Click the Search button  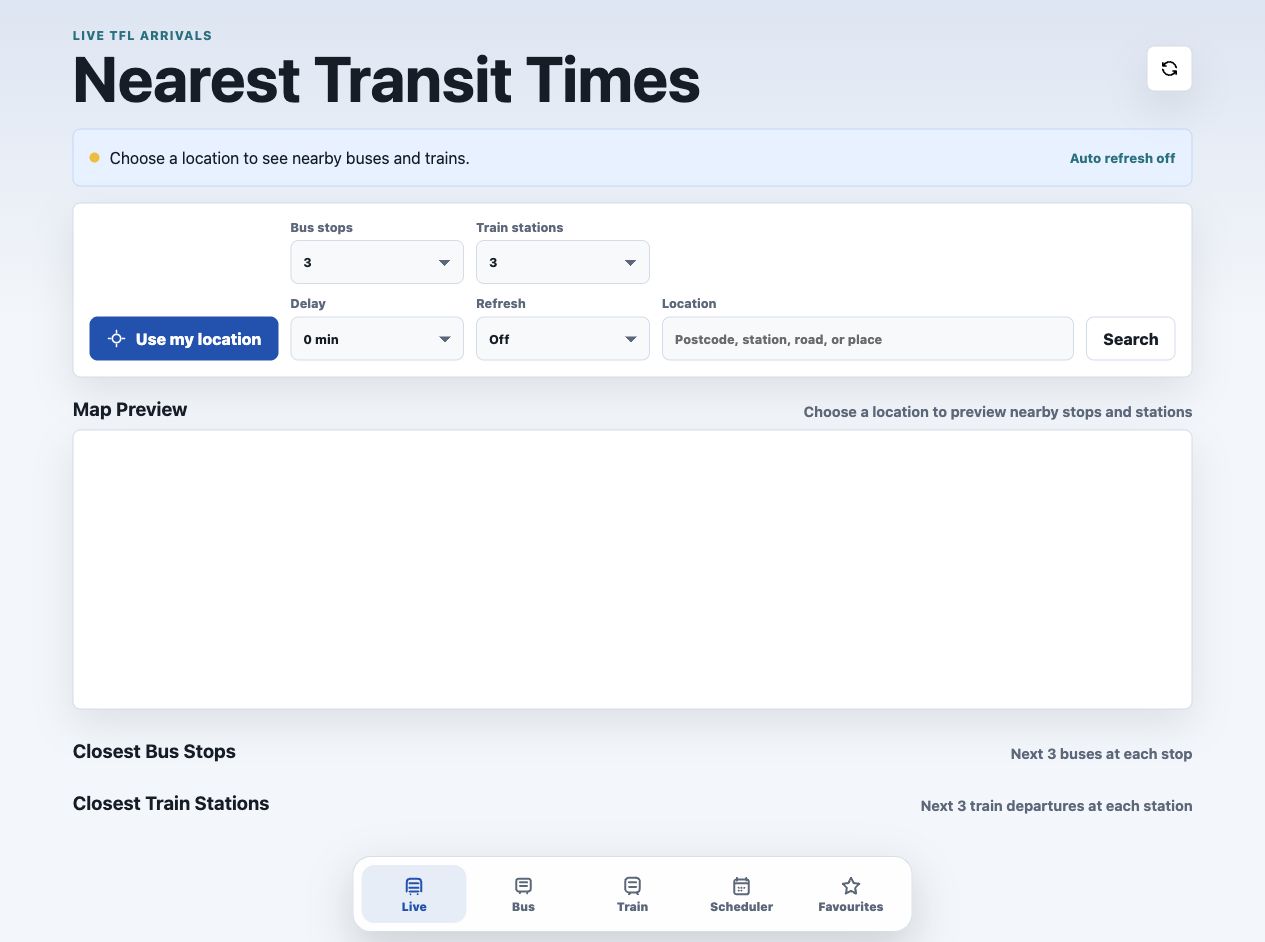point(1130,339)
